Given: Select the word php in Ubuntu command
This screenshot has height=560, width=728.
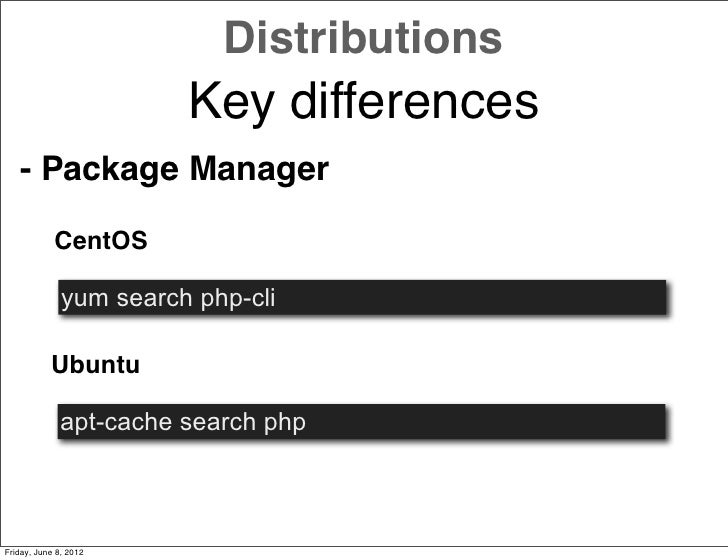Looking at the screenshot, I should pyautogui.click(x=285, y=423).
